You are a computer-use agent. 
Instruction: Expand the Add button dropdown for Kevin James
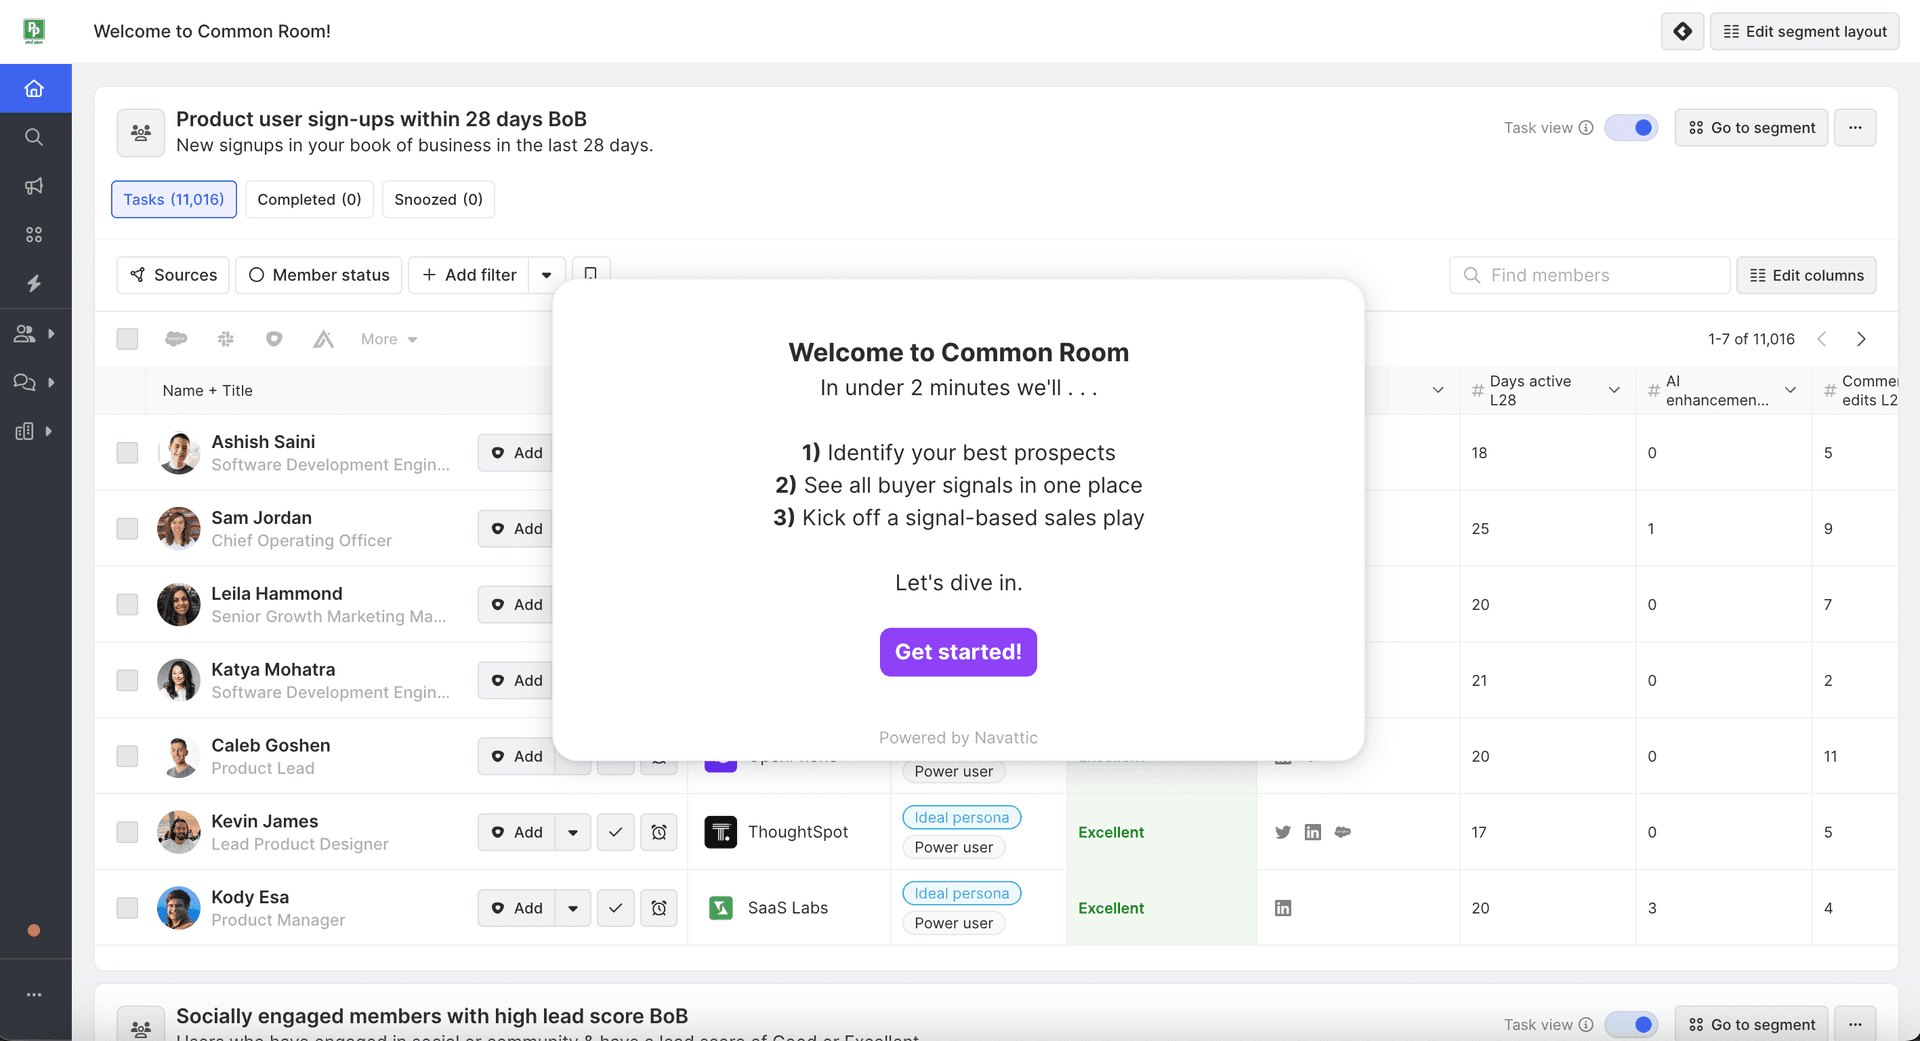point(573,831)
